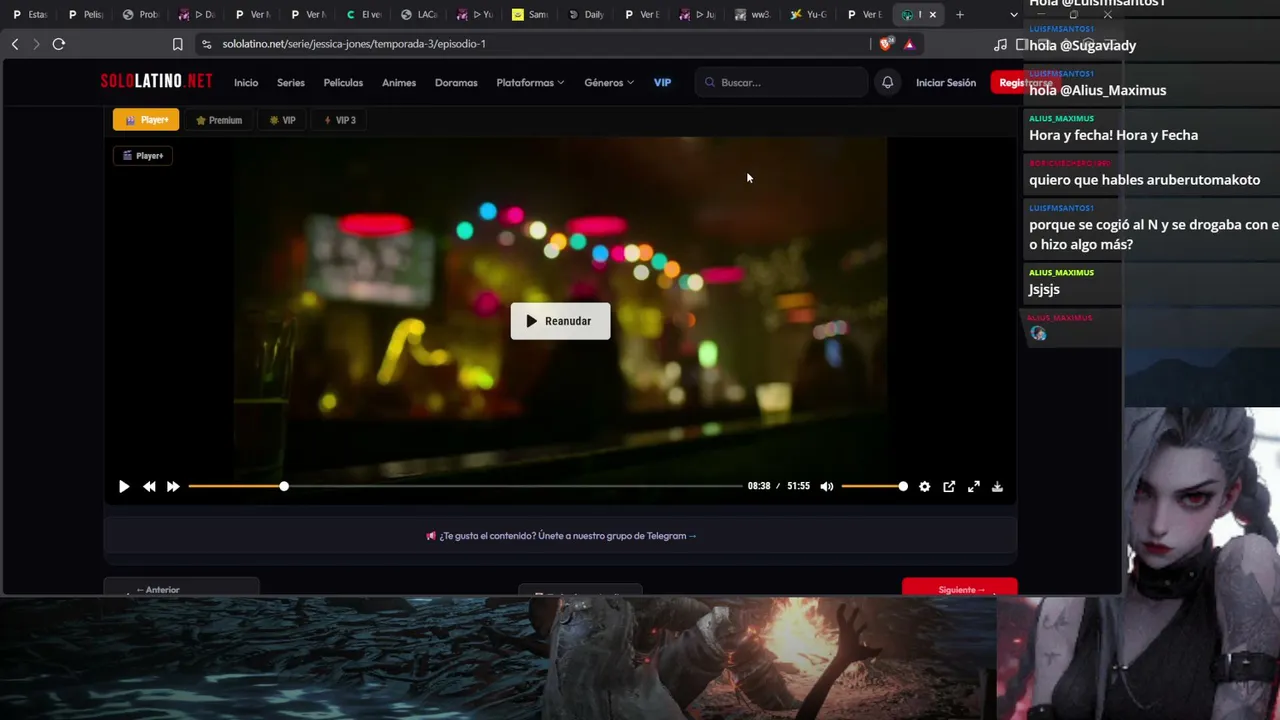Image resolution: width=1280 pixels, height=720 pixels.
Task: Go to the Siguiente episode
Action: pyautogui.click(x=960, y=589)
